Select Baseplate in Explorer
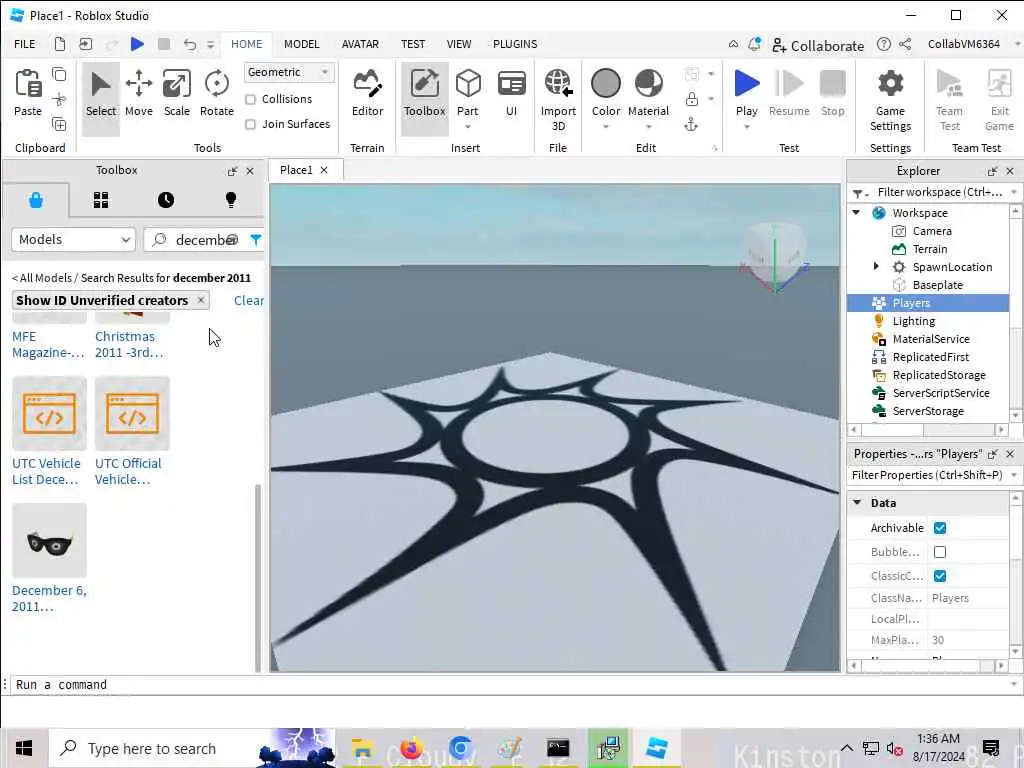This screenshot has width=1024, height=768. coord(937,285)
